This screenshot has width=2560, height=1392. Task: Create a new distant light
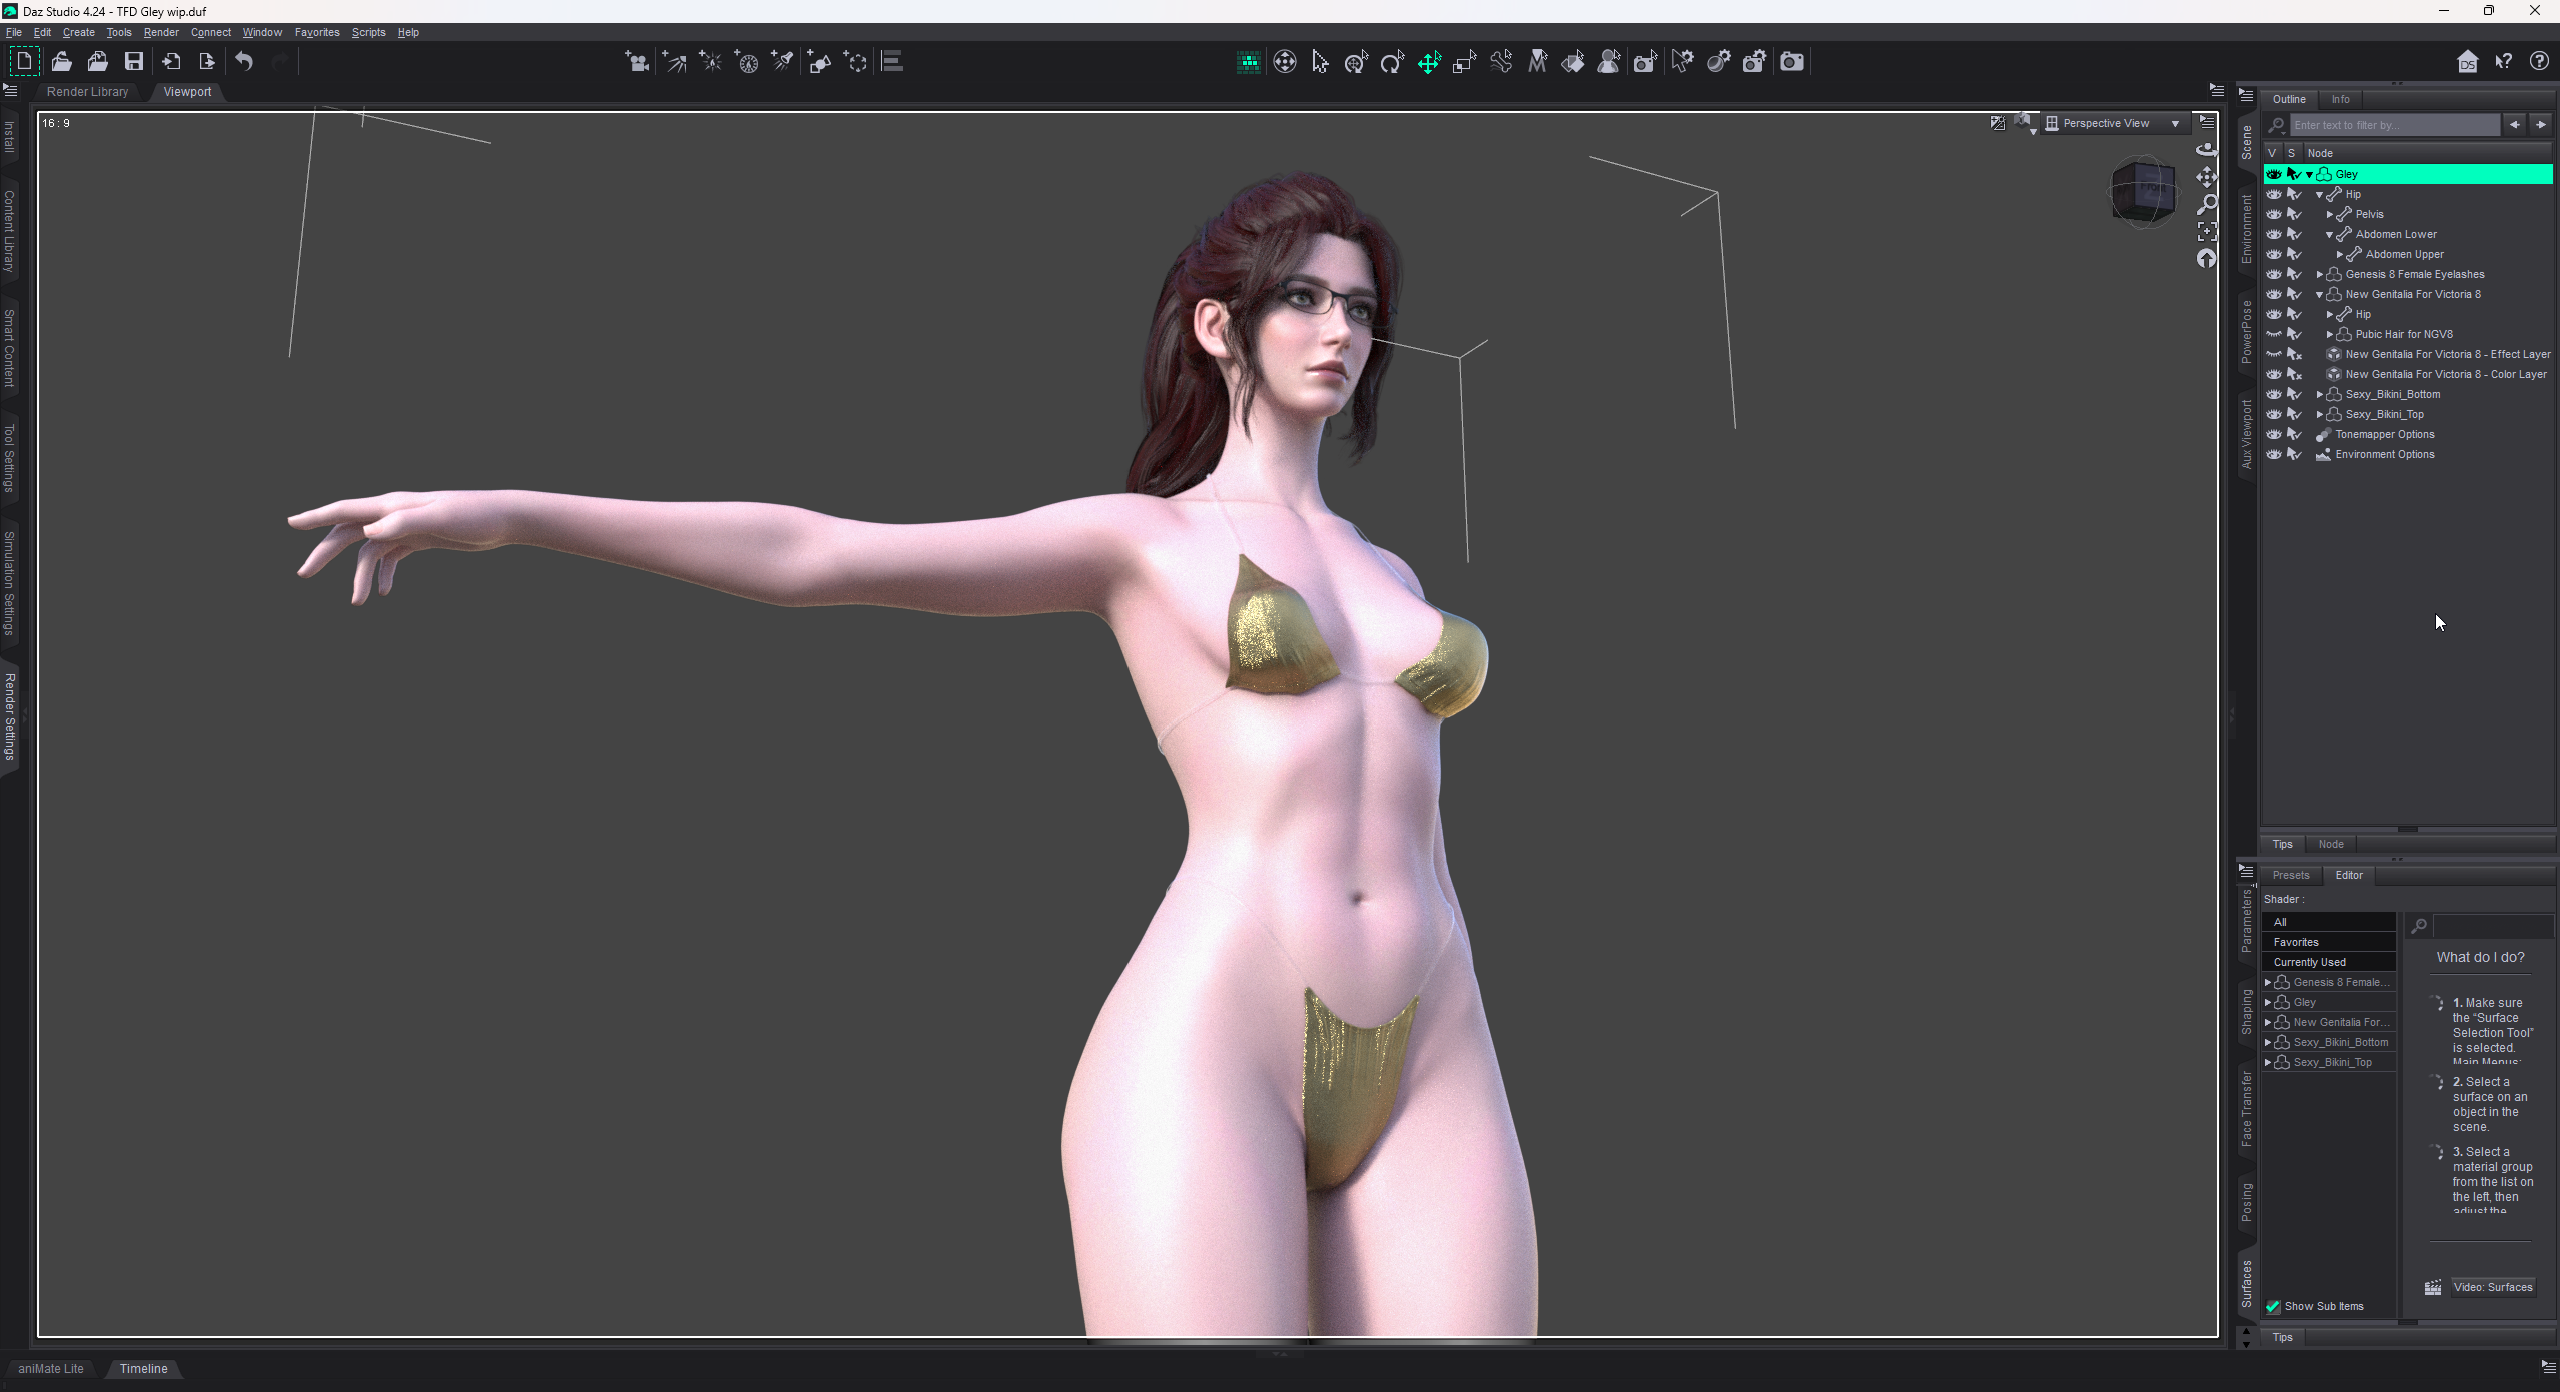674,62
